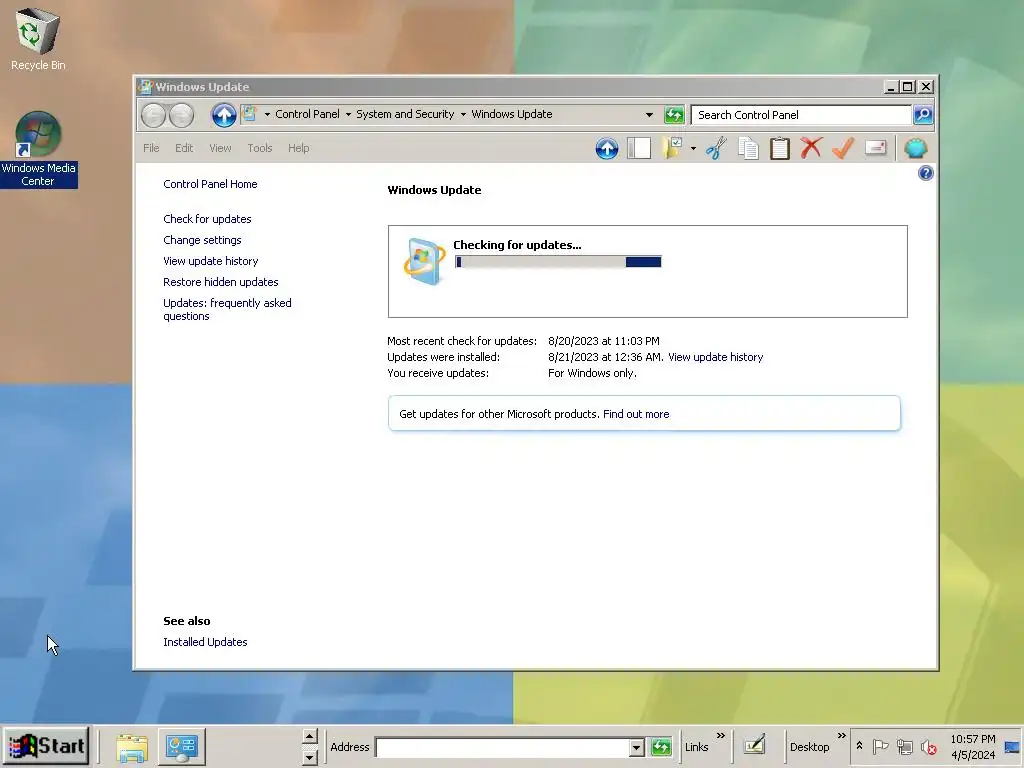The image size is (1024, 768).
Task: Click the muted volume tray icon
Action: pyautogui.click(x=928, y=746)
